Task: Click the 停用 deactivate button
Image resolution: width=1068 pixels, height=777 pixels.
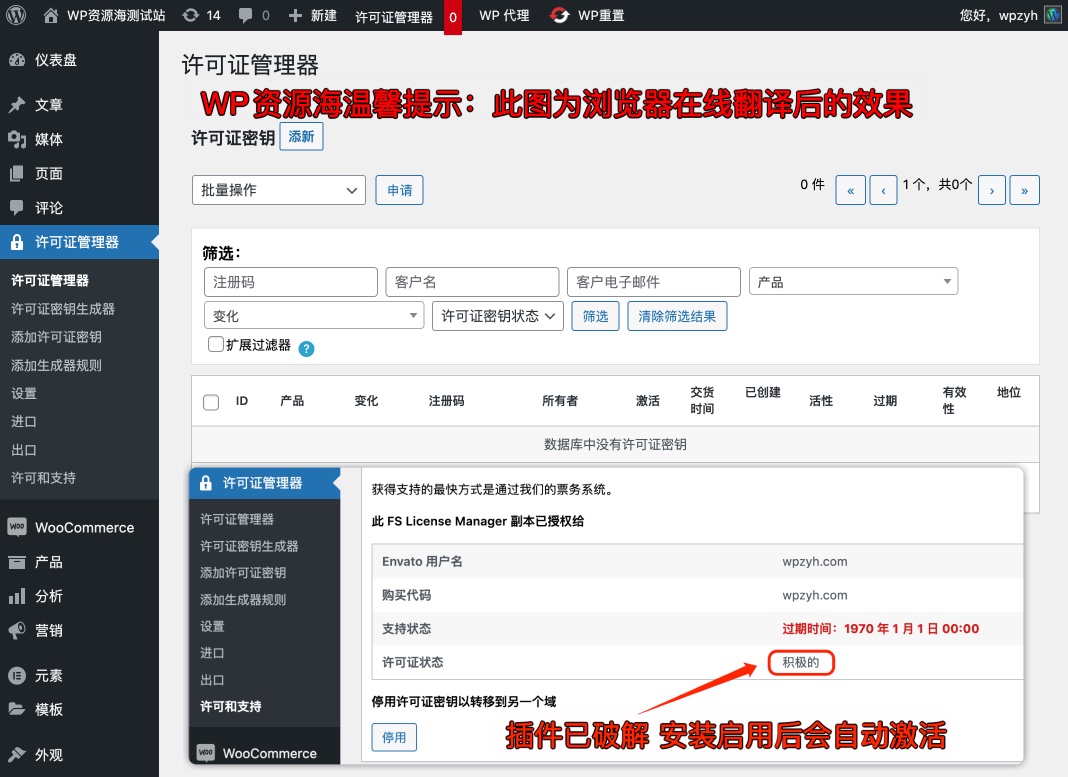Action: pos(394,737)
